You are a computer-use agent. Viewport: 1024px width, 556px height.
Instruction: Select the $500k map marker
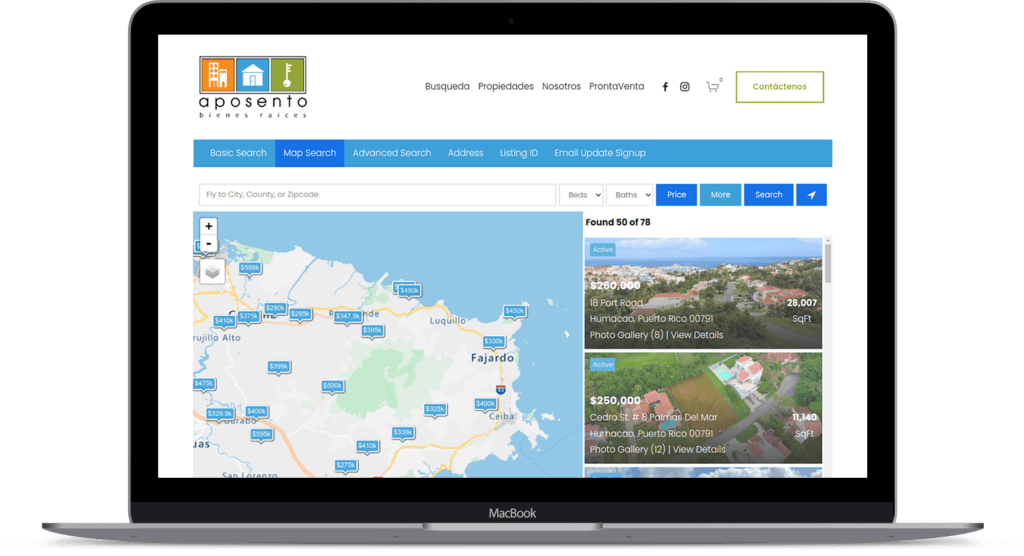332,385
